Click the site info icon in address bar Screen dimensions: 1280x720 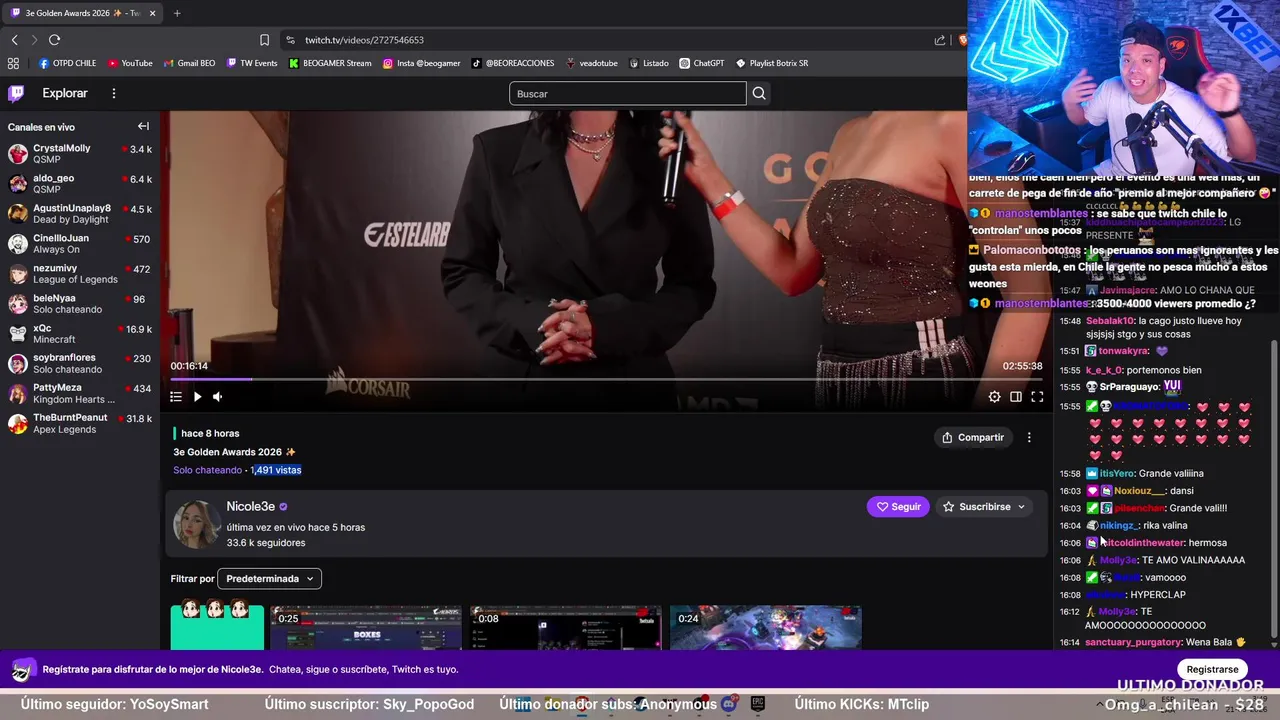[x=290, y=40]
